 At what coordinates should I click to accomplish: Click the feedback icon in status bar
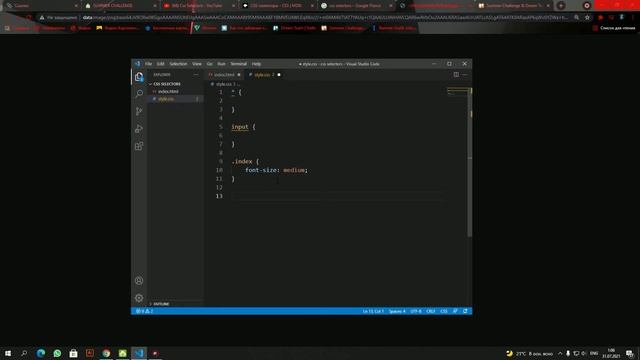(x=455, y=311)
